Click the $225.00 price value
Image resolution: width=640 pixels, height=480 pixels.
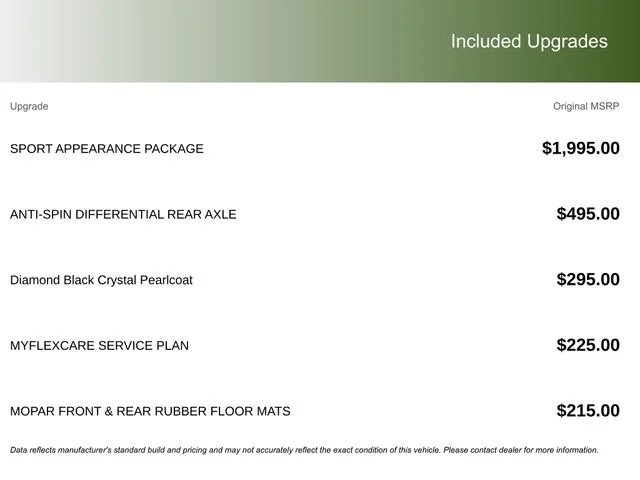click(x=588, y=345)
